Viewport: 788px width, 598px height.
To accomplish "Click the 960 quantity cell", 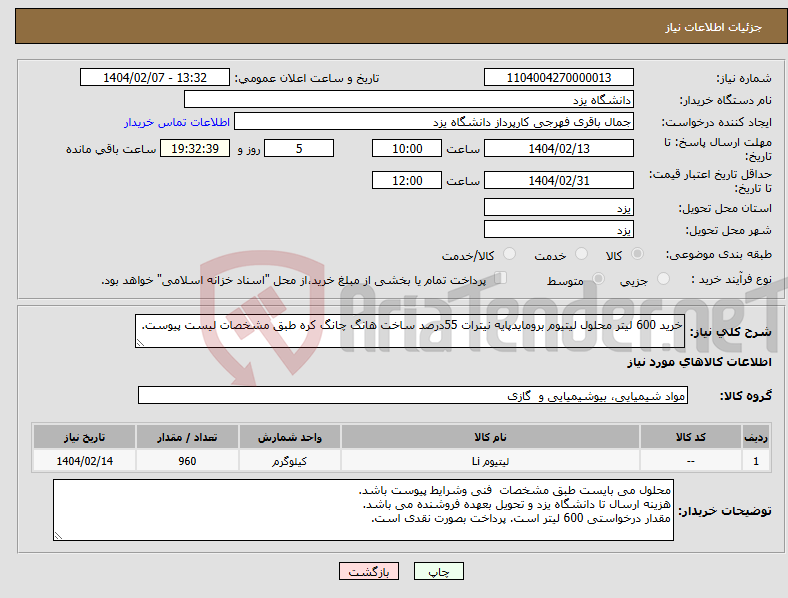I will pos(187,461).
